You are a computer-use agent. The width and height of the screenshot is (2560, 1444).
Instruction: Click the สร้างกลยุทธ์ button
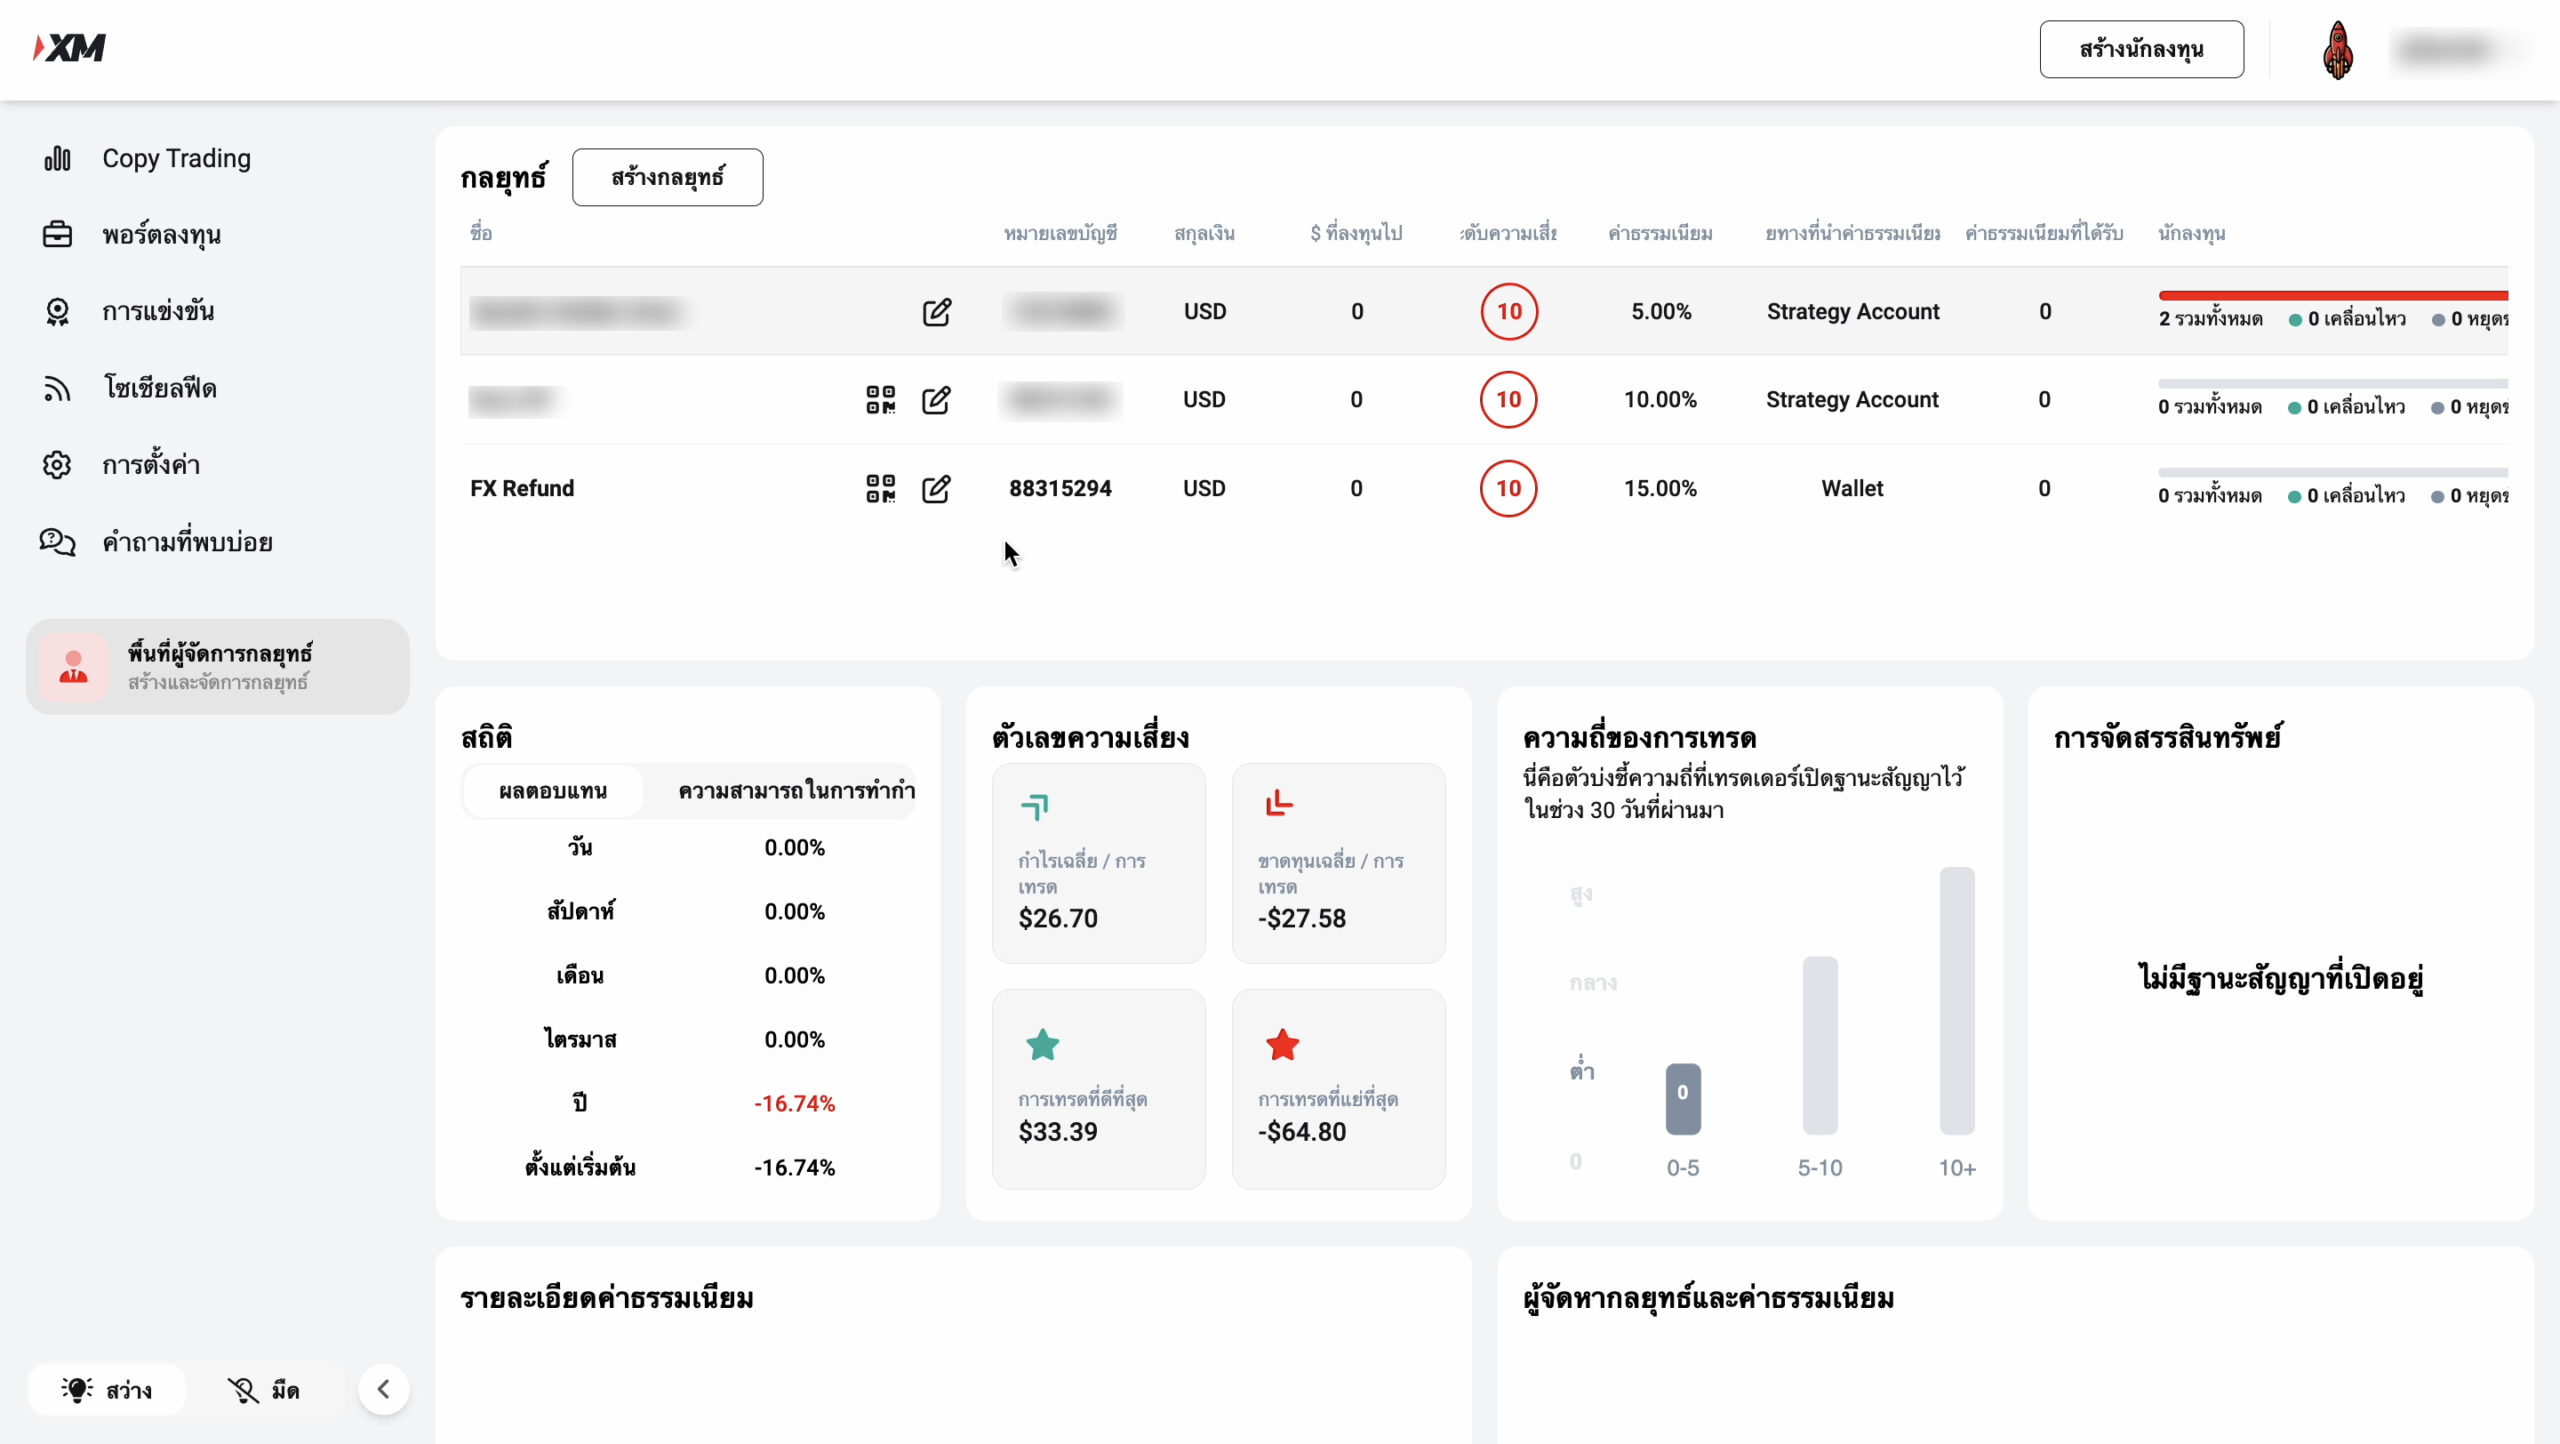pos(667,177)
